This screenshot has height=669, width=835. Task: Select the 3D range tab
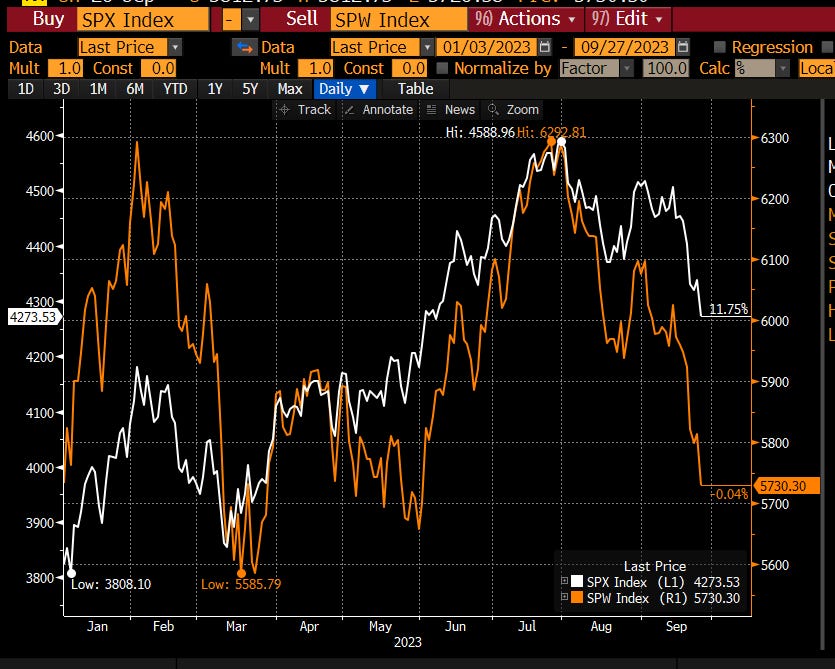[x=61, y=89]
